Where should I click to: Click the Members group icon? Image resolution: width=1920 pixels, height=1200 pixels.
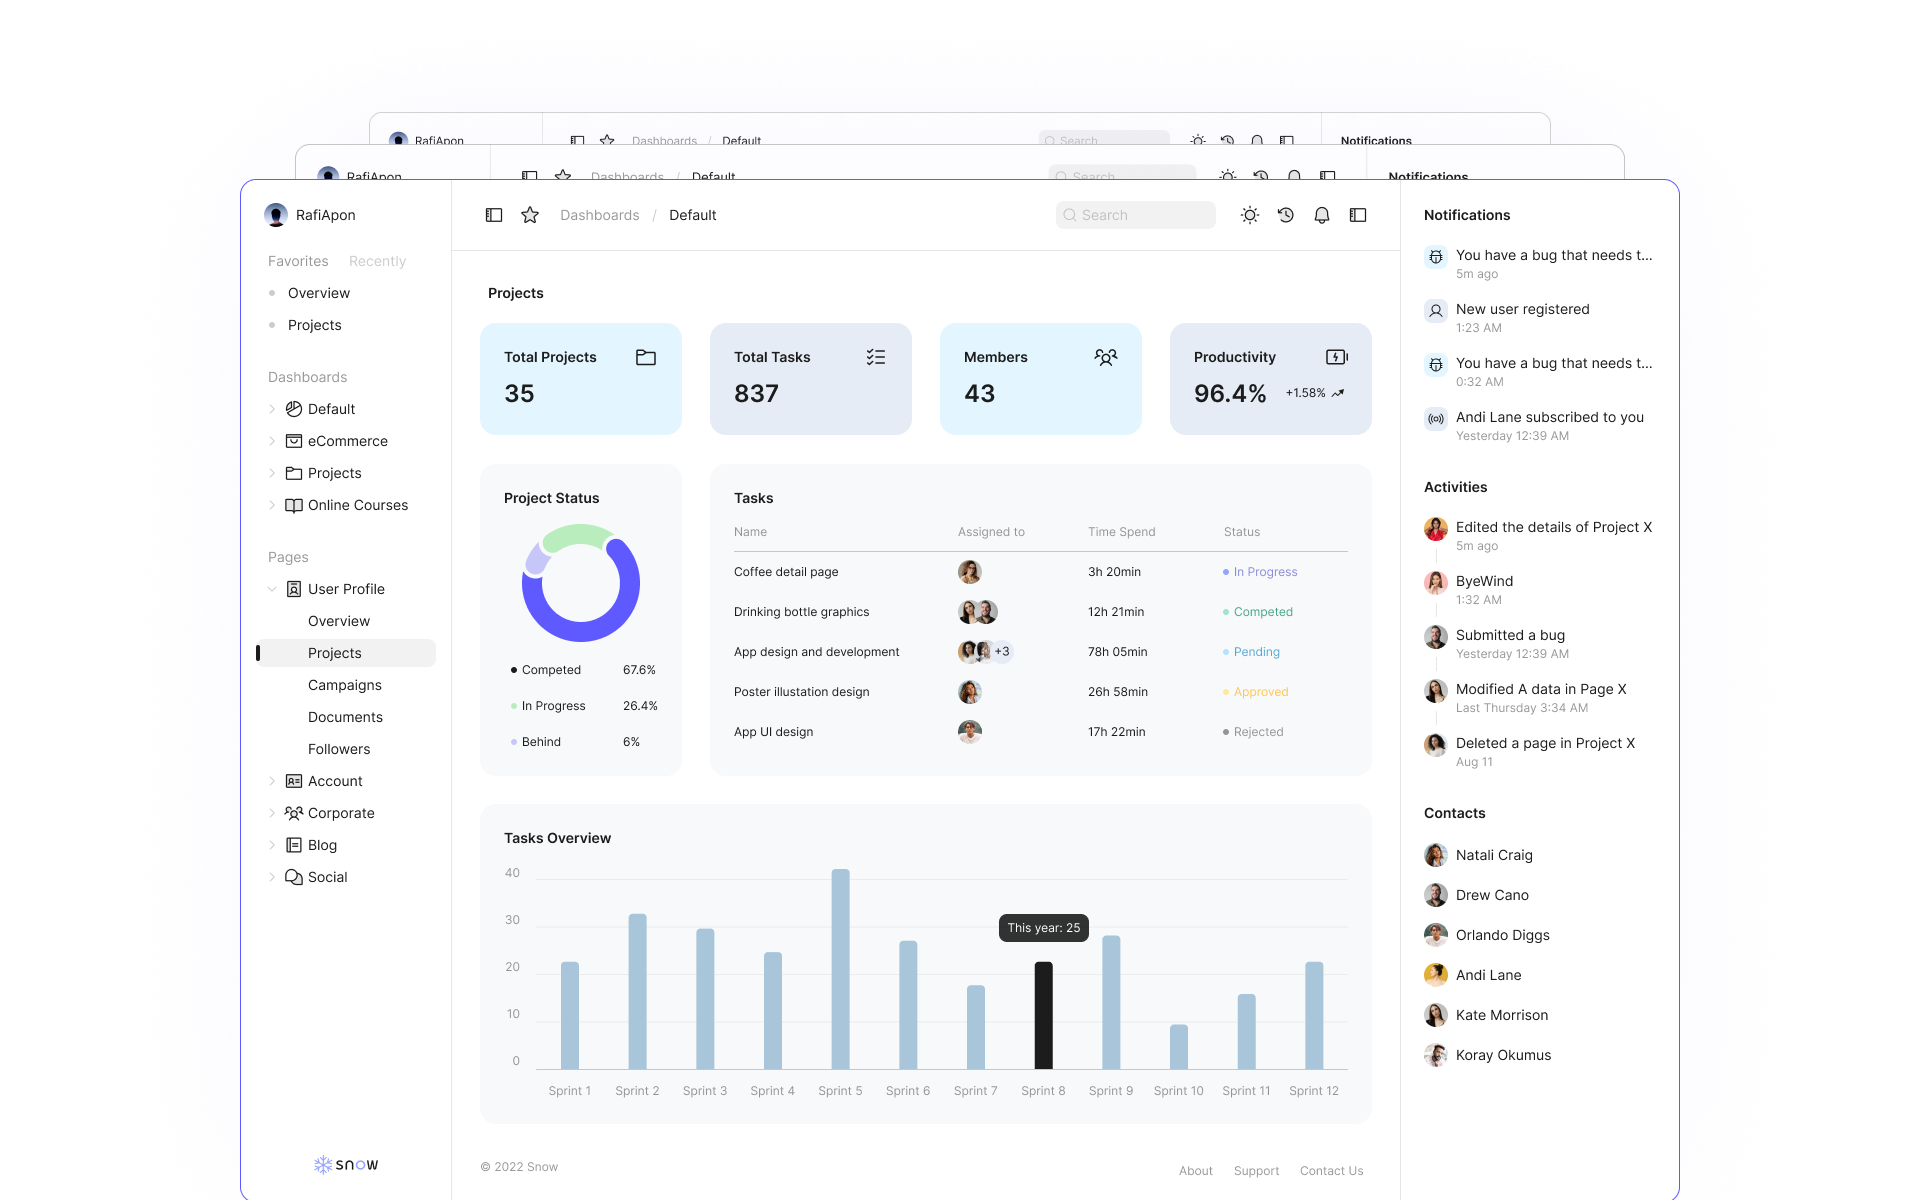[x=1106, y=357]
